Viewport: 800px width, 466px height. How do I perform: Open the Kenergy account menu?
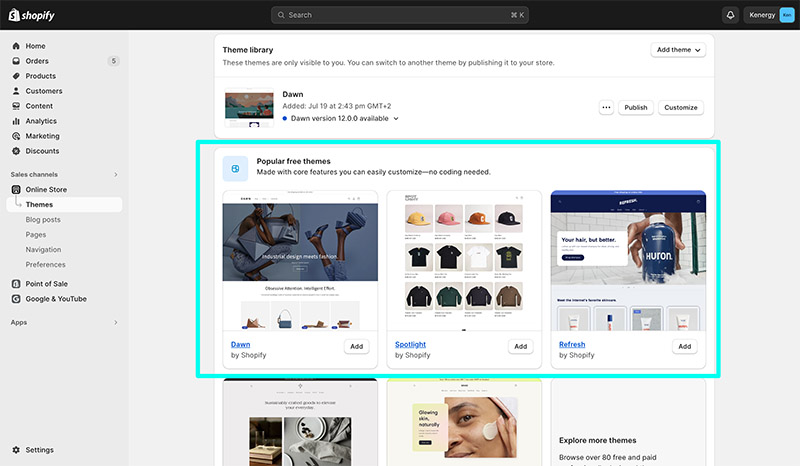point(769,15)
